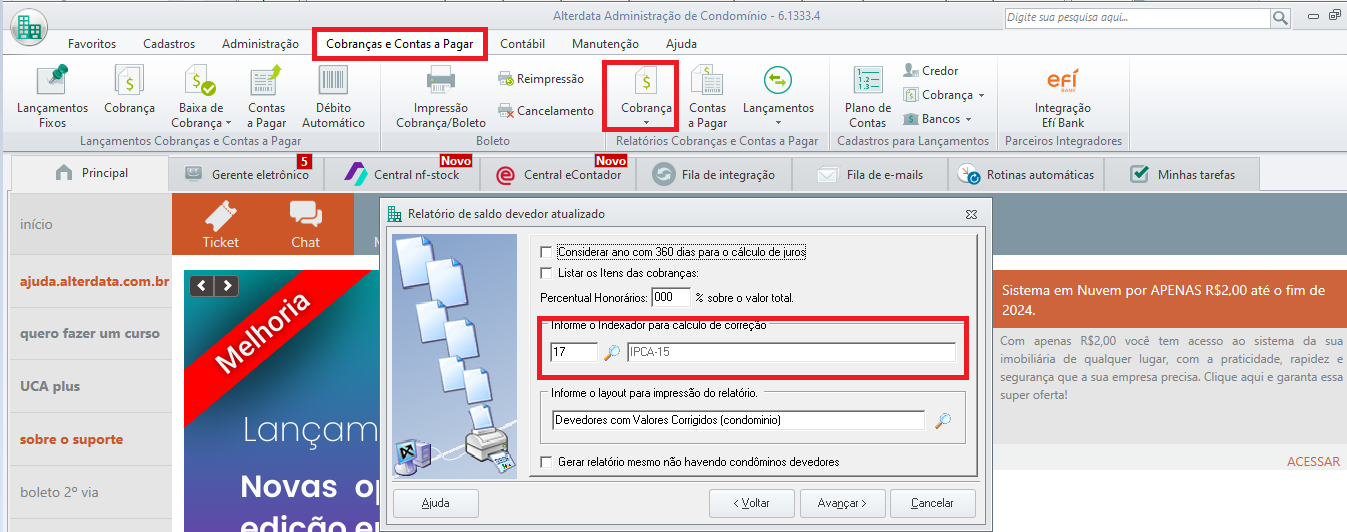
Task: Open the Contábil ribbon tab
Action: point(522,43)
